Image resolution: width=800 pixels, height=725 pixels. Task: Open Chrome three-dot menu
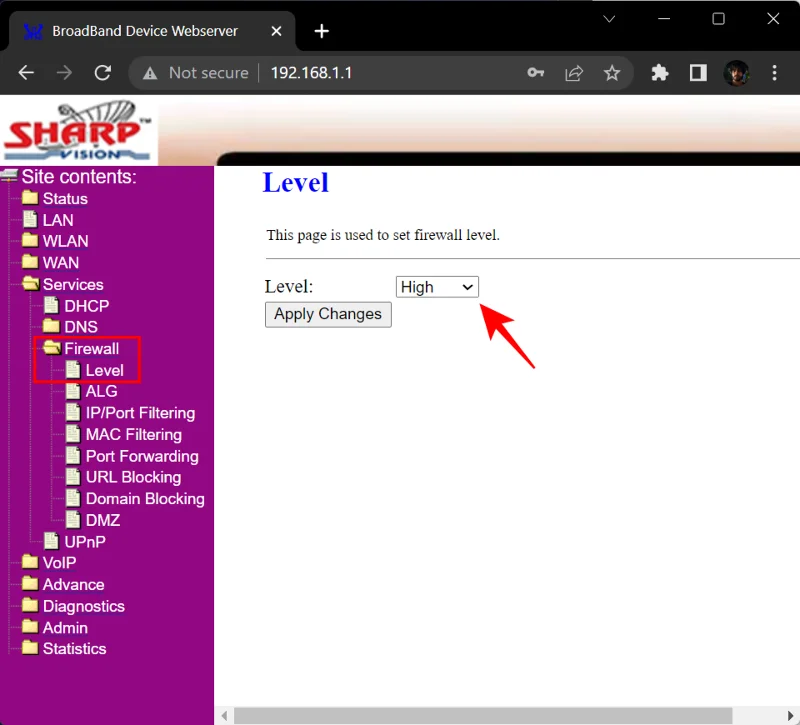[775, 73]
